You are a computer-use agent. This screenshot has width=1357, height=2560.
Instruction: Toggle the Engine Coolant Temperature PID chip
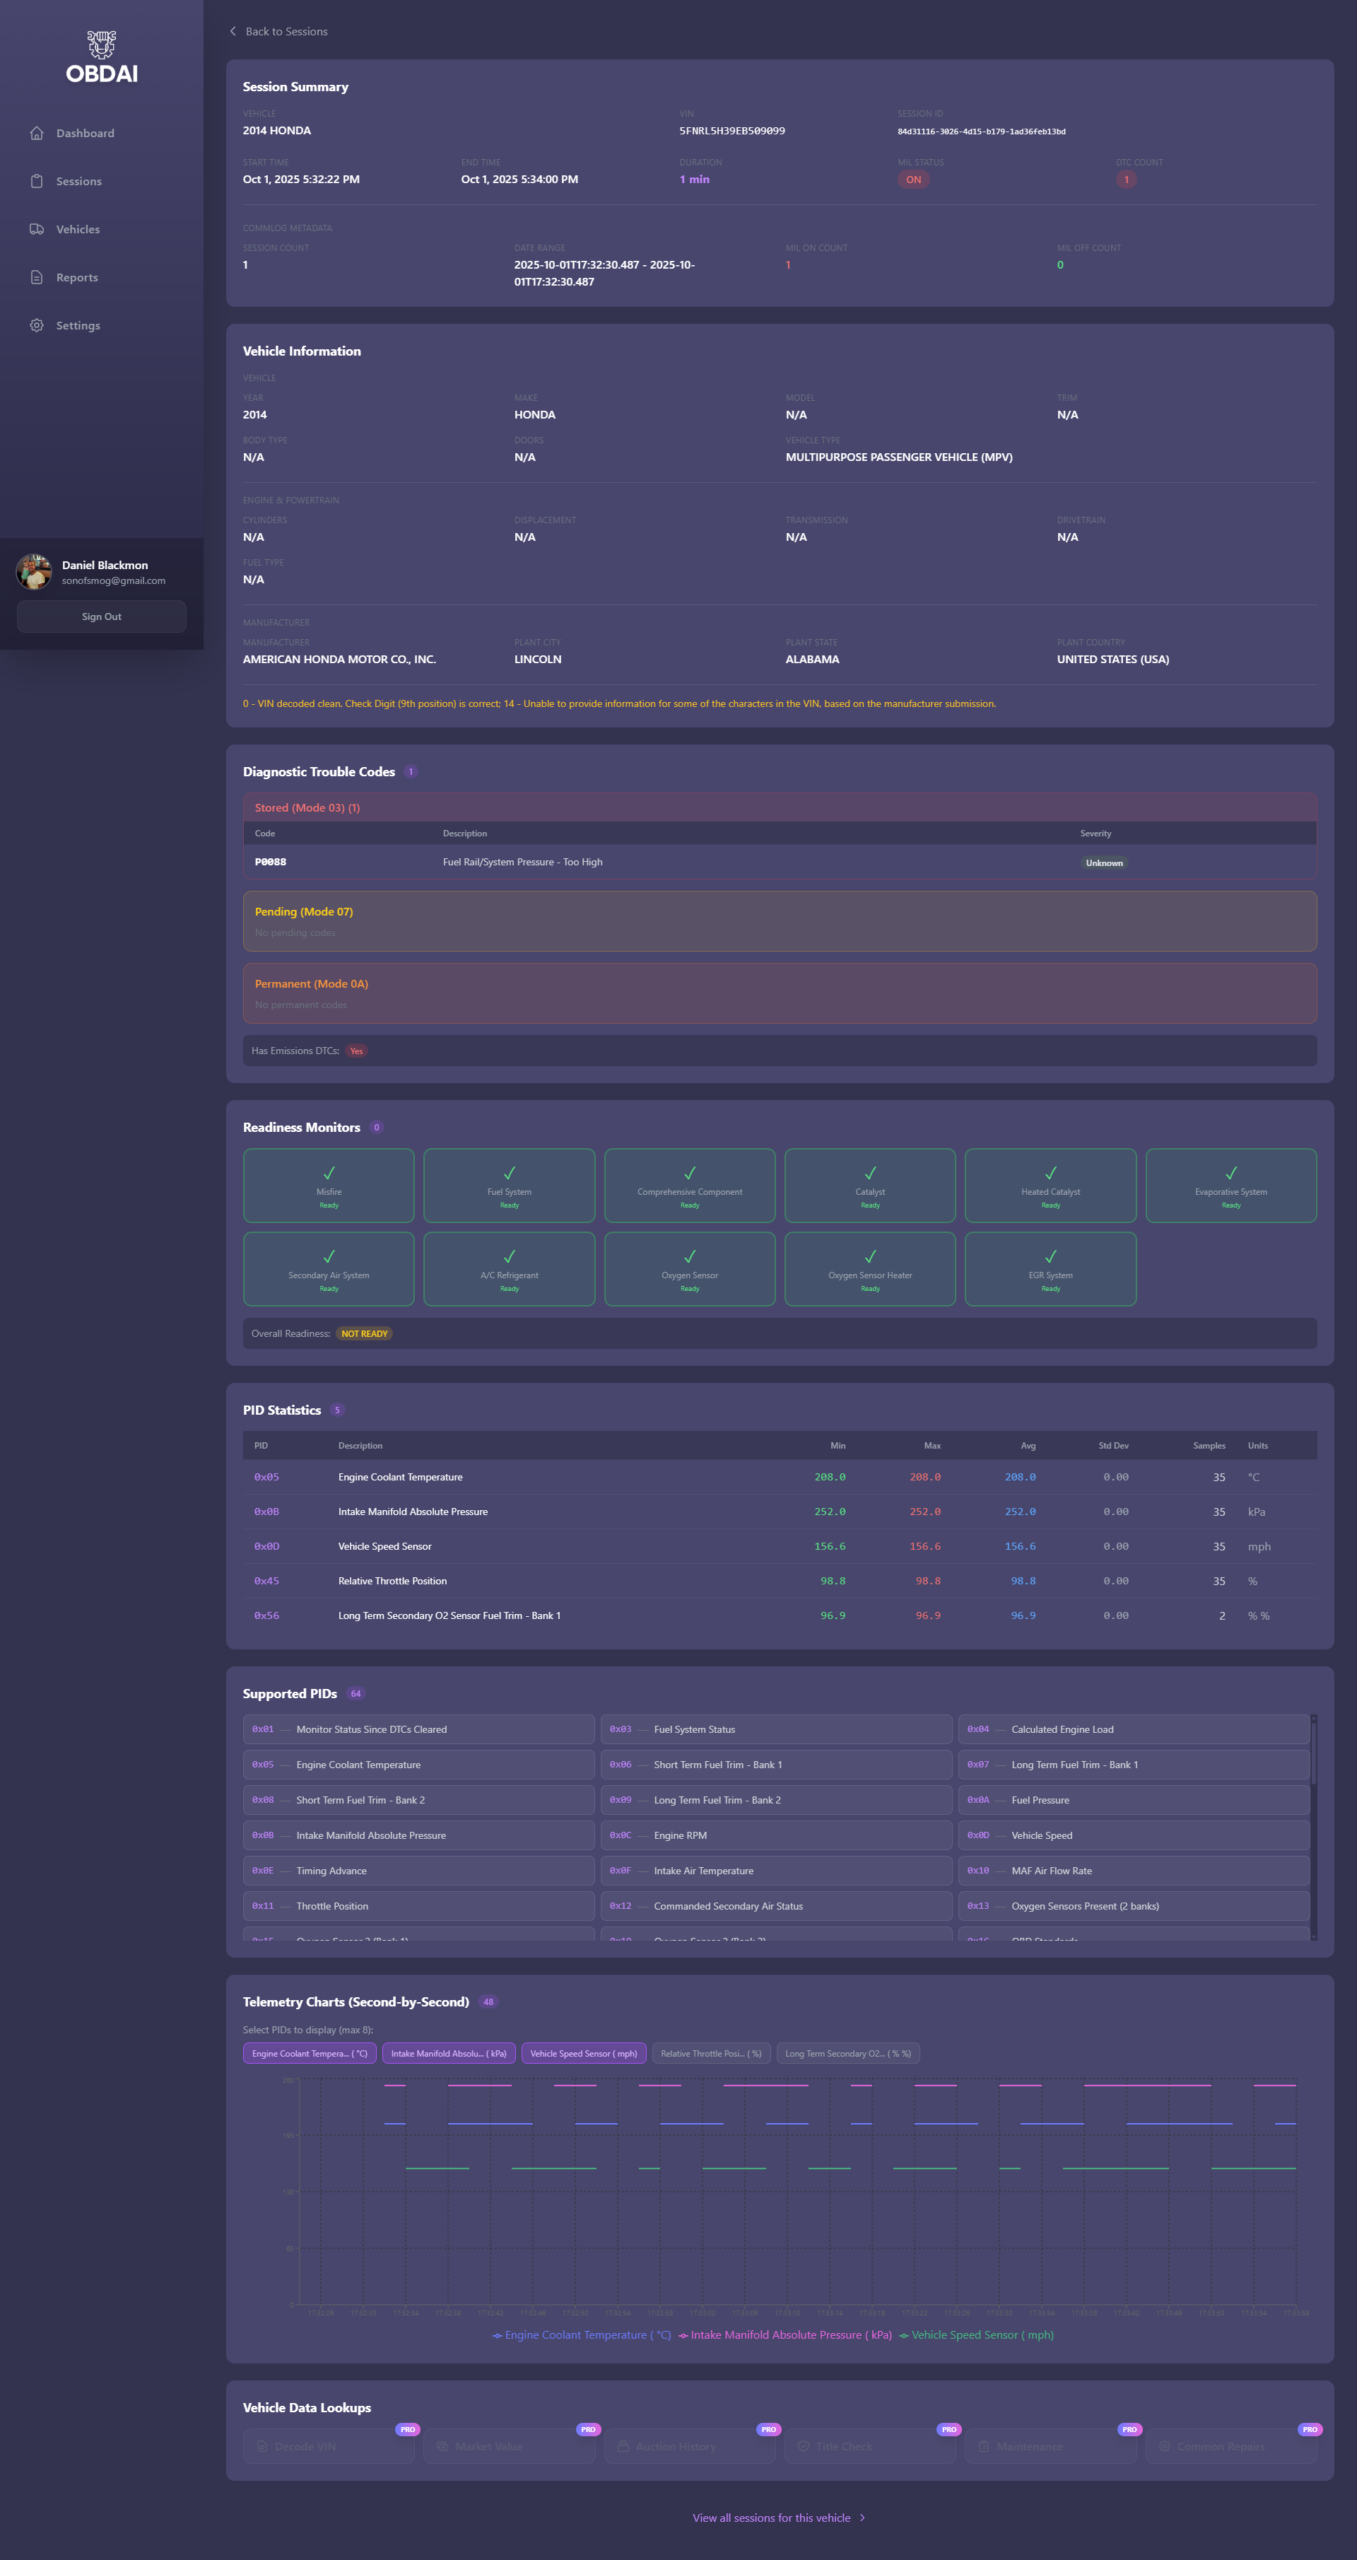click(310, 2053)
